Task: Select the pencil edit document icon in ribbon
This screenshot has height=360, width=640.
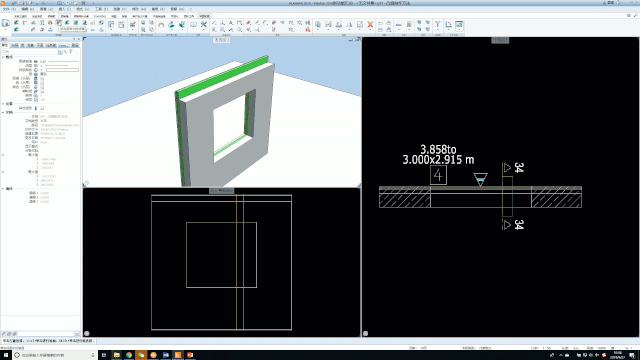Action: tap(360, 25)
